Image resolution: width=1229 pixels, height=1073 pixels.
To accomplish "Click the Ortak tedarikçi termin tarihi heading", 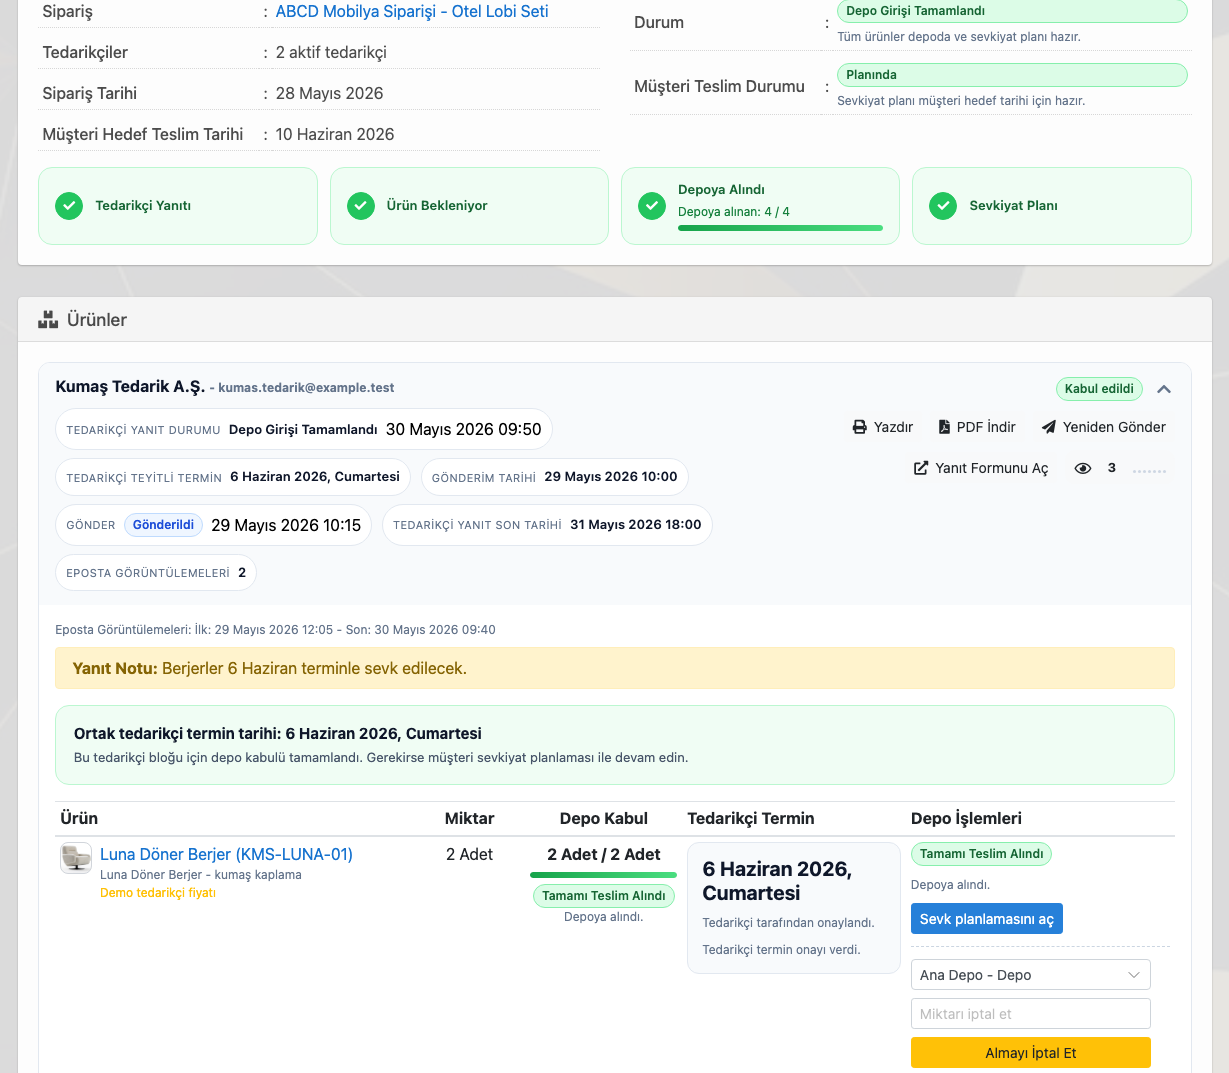I will click(x=278, y=733).
